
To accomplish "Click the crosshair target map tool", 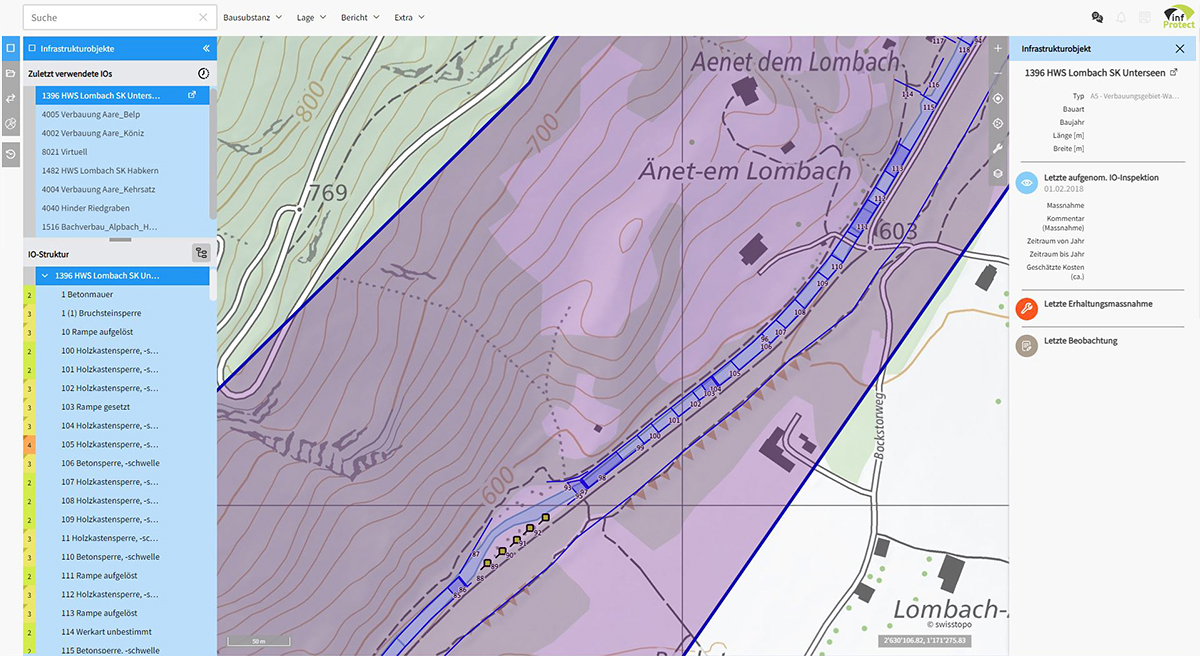I will coord(997,124).
